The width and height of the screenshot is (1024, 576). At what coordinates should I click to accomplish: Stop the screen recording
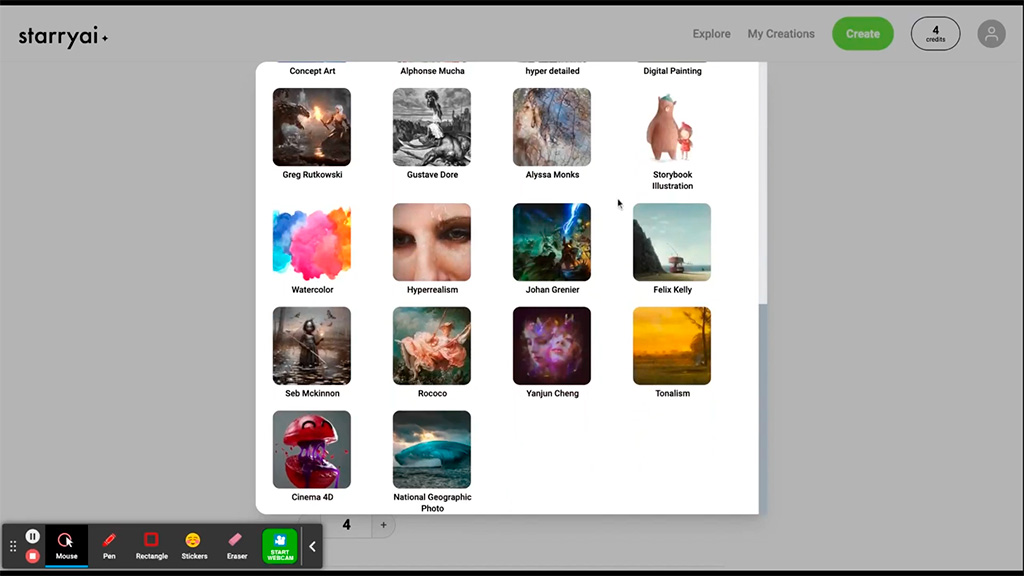pyautogui.click(x=33, y=556)
